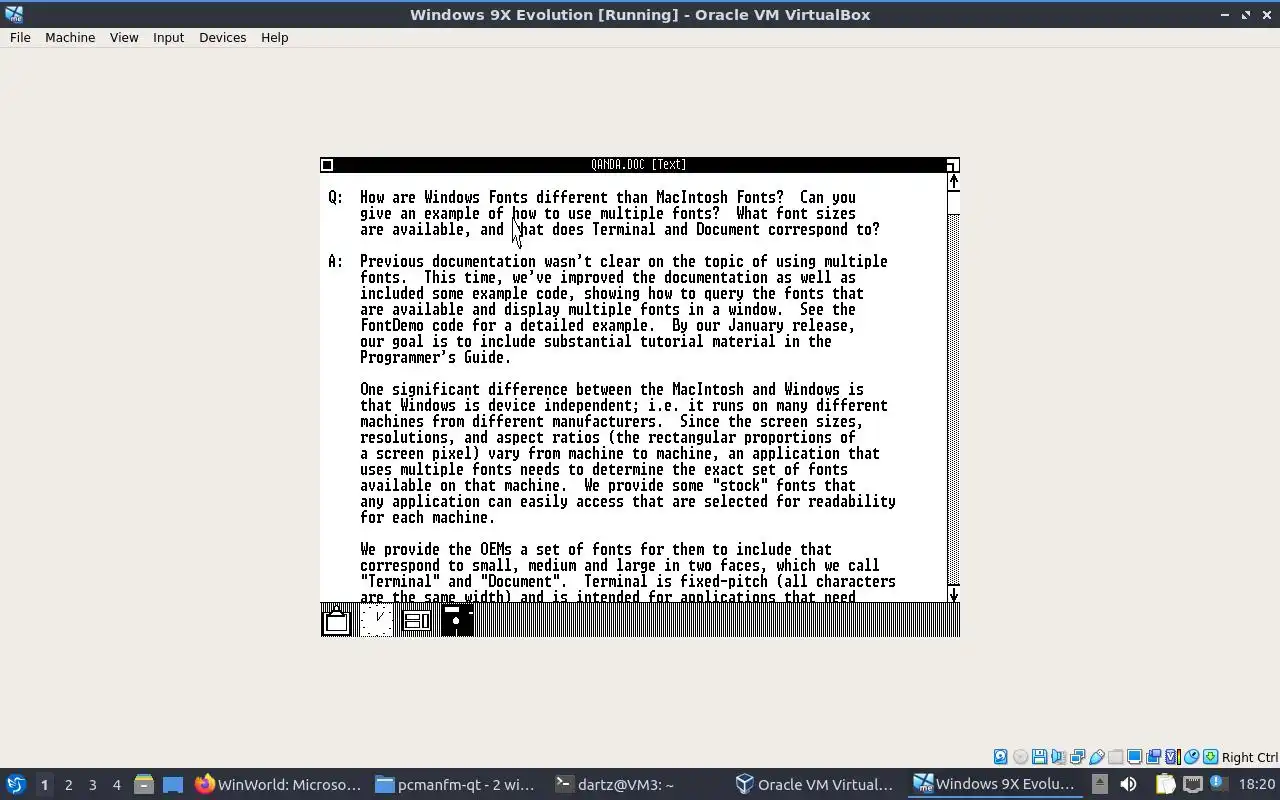Viewport: 1280px width, 800px height.
Task: Open the volume control tray icon
Action: tap(1128, 784)
